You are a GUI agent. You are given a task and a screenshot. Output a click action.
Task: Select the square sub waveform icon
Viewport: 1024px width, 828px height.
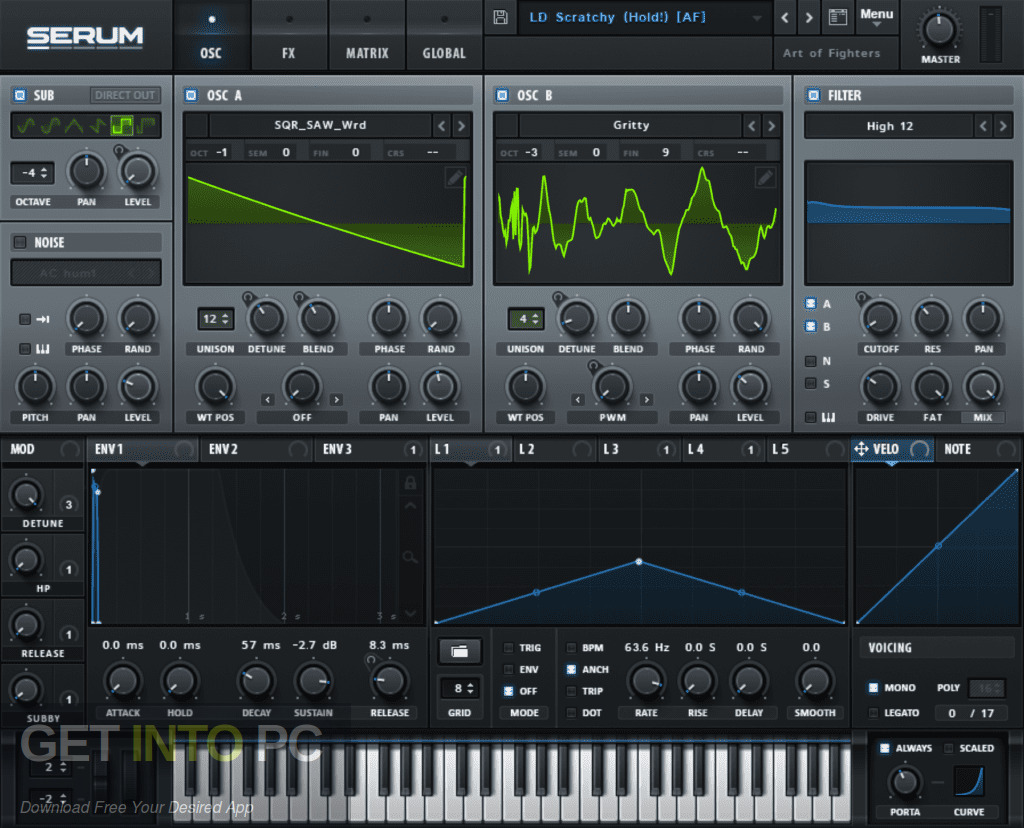[x=121, y=125]
